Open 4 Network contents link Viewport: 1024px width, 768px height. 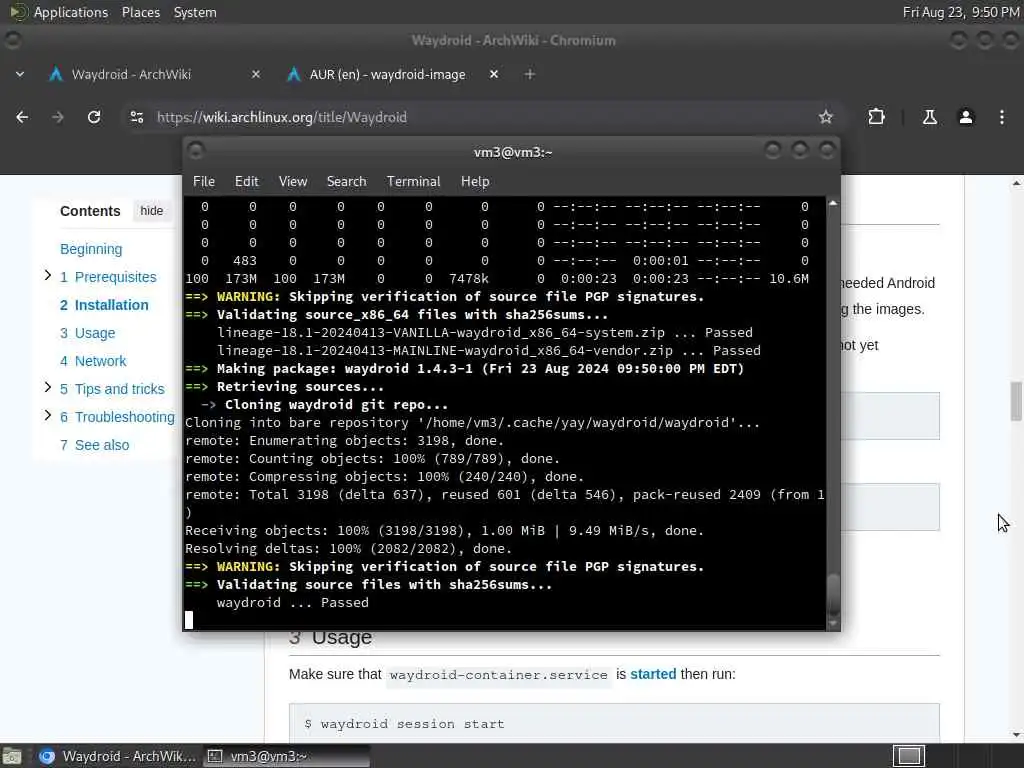[93, 361]
